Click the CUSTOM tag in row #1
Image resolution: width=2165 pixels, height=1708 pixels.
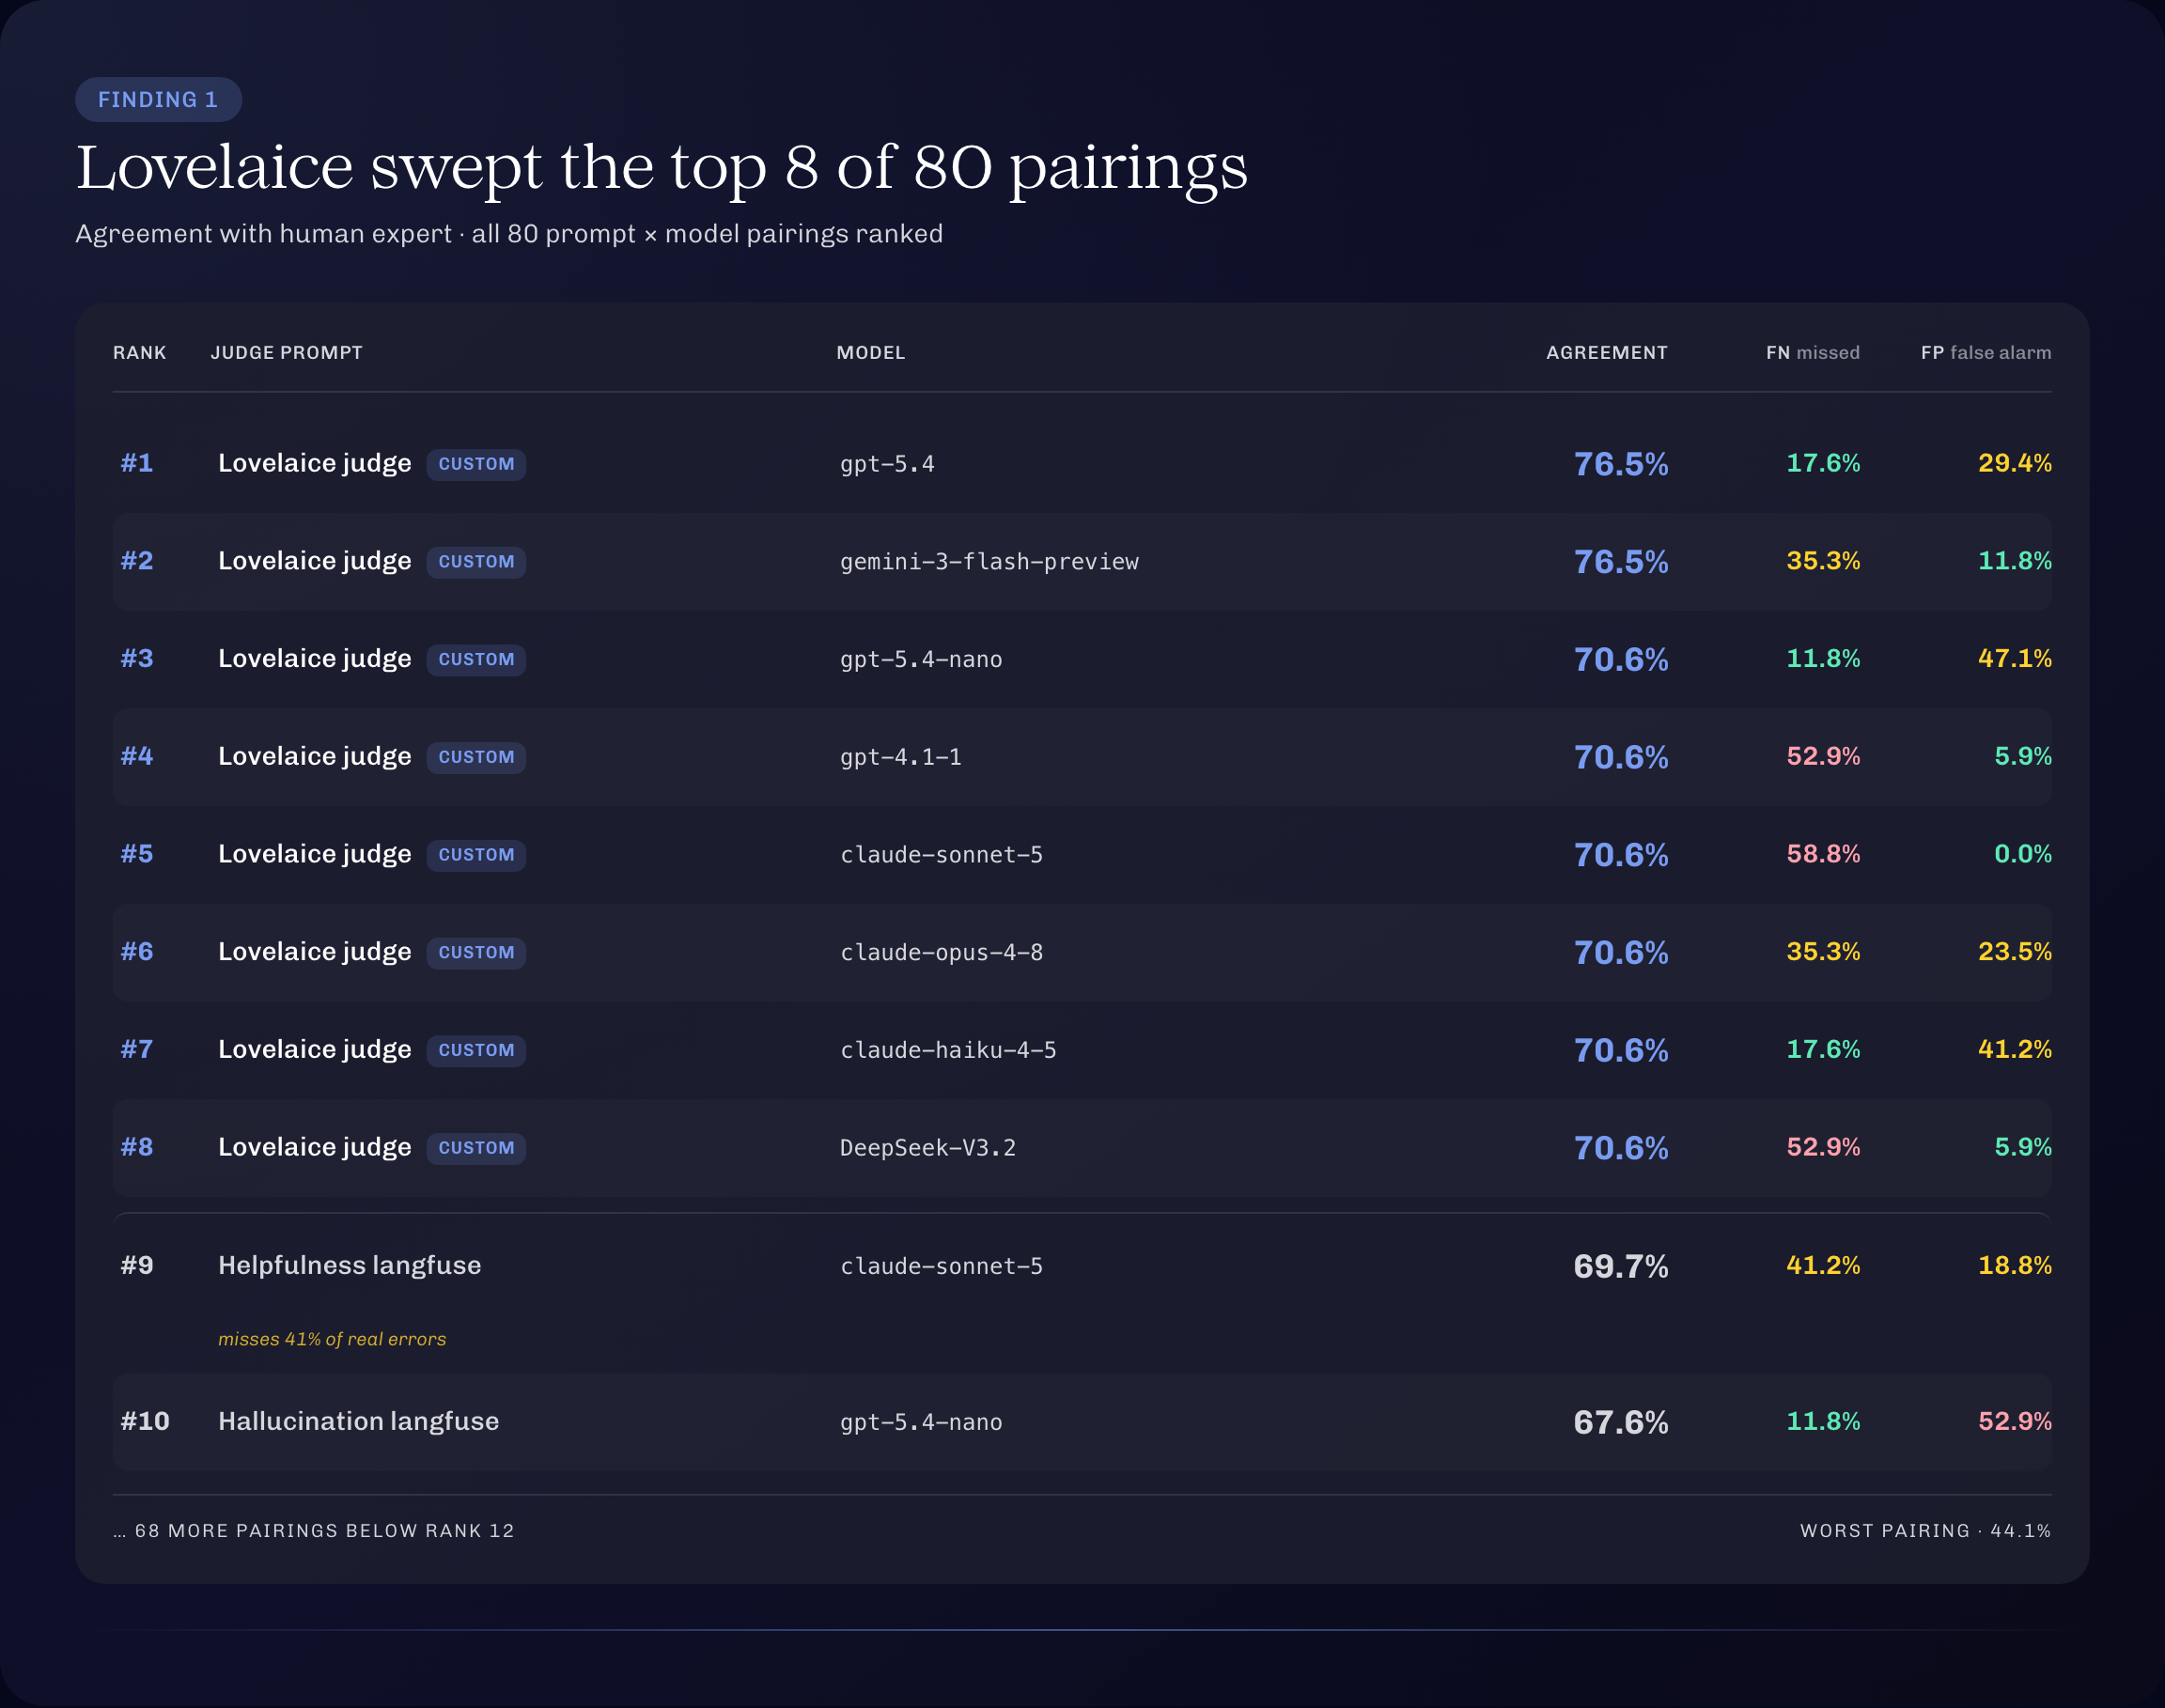pyautogui.click(x=476, y=464)
